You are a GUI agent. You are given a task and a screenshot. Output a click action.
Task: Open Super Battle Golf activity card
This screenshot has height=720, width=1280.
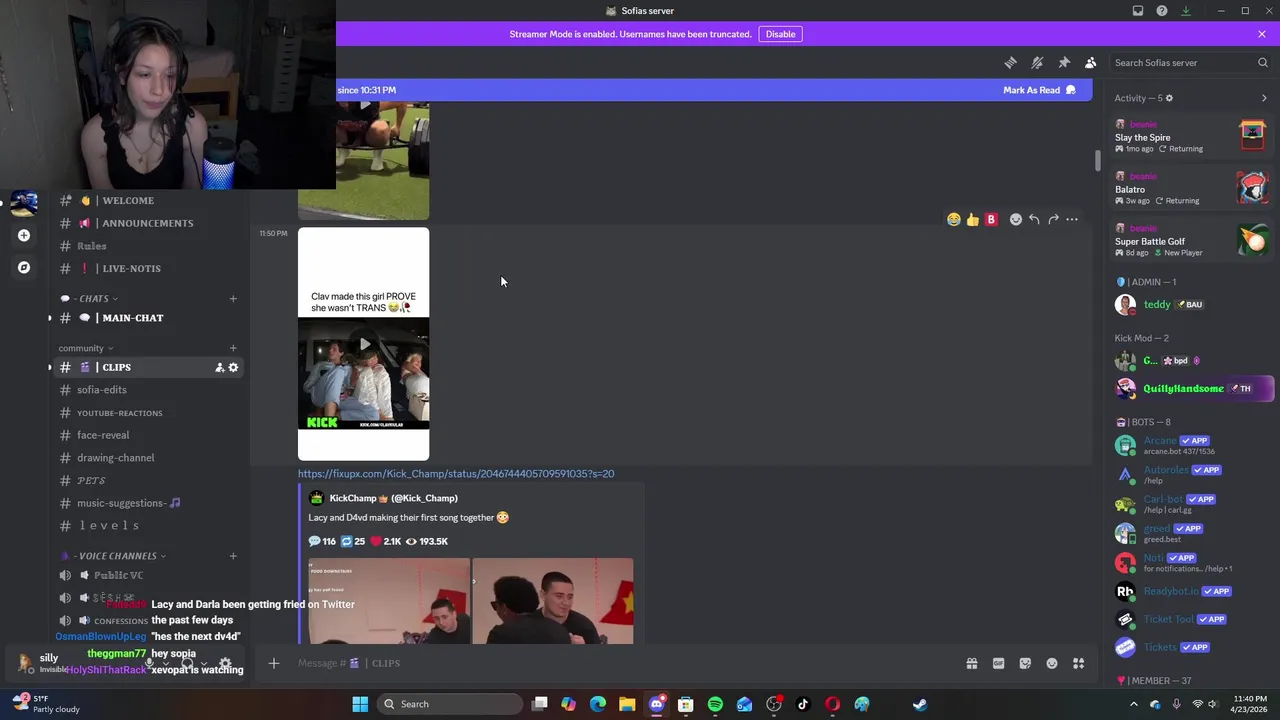pyautogui.click(x=1192, y=241)
